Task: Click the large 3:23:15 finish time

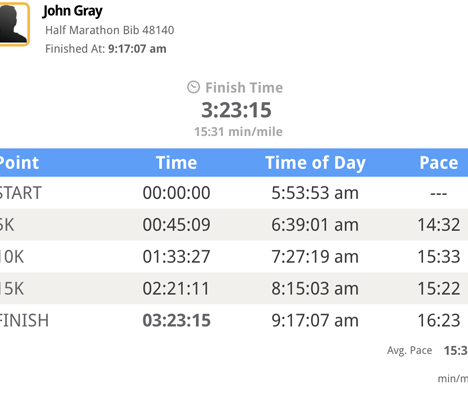Action: pos(236,110)
